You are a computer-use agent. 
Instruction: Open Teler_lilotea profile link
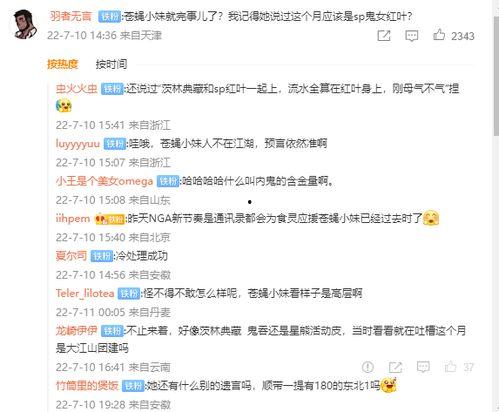click(85, 293)
